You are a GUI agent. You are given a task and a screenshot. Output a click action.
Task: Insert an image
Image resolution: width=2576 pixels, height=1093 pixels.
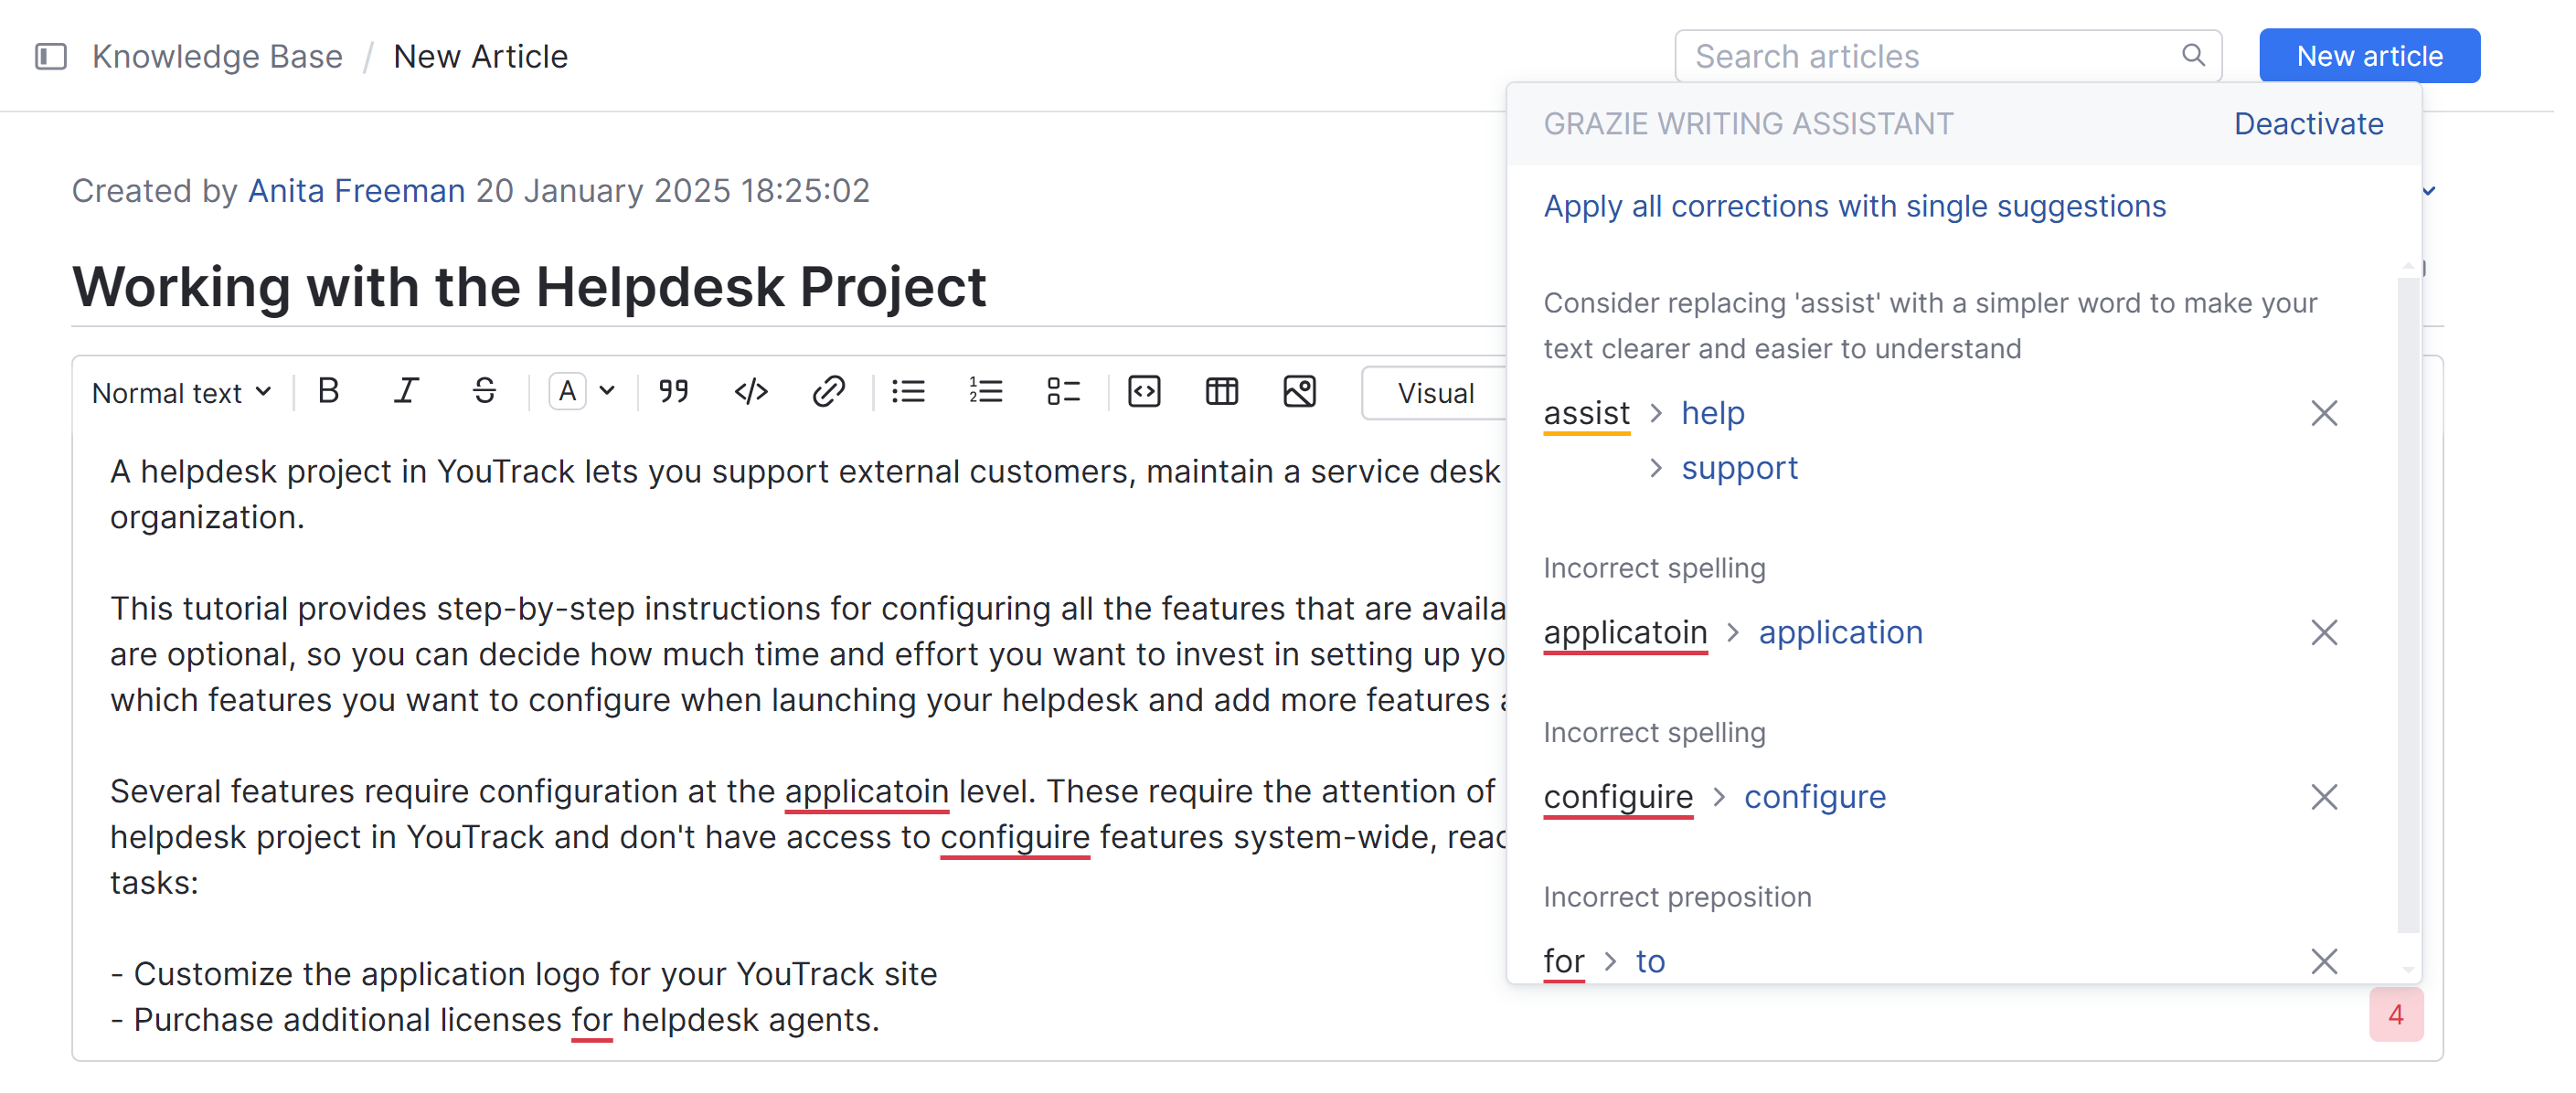click(1302, 393)
